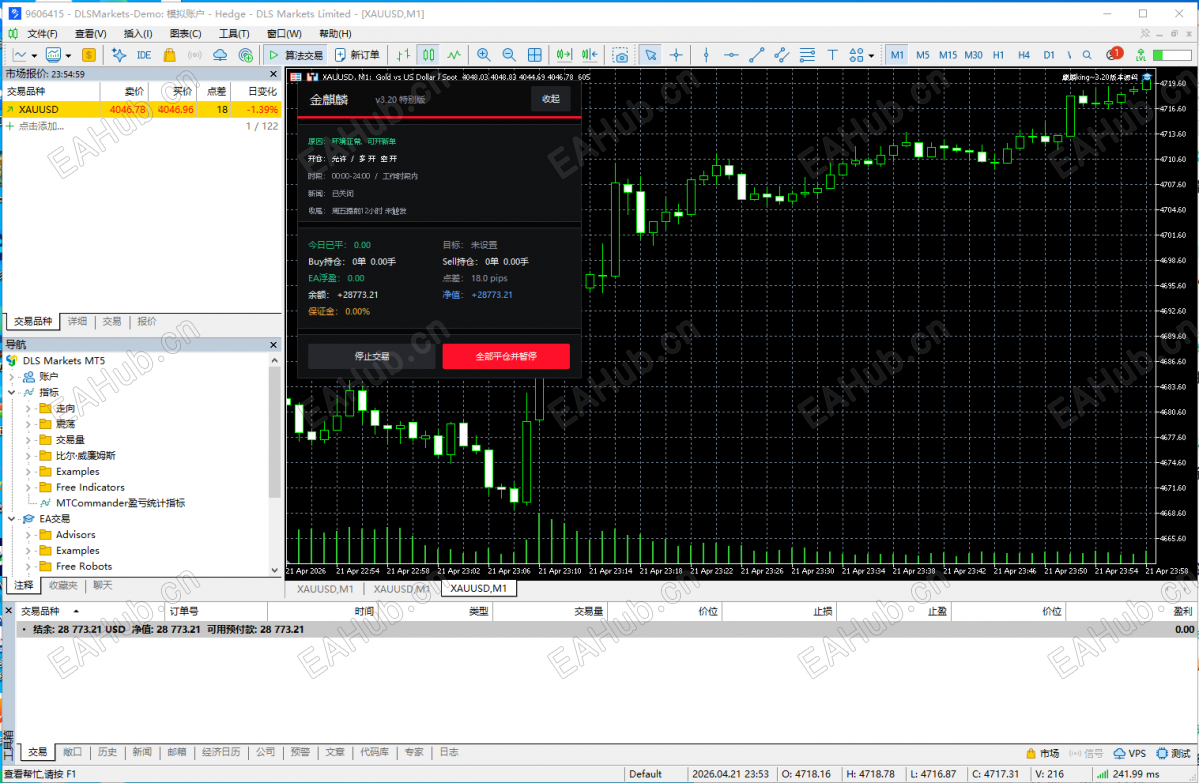1199x783 pixels.
Task: Close the Navigator 导航 panel
Action: [274, 345]
